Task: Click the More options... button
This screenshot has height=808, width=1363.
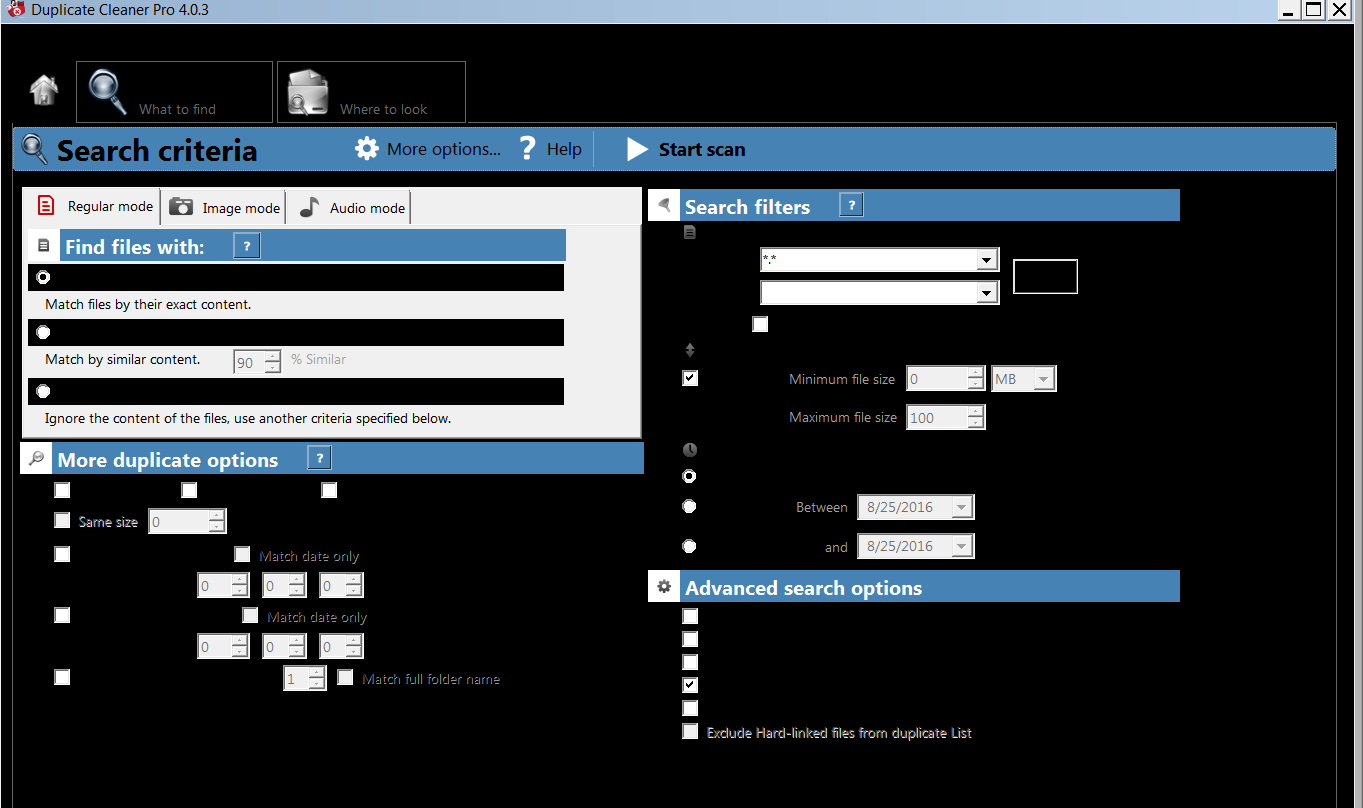Action: [443, 149]
